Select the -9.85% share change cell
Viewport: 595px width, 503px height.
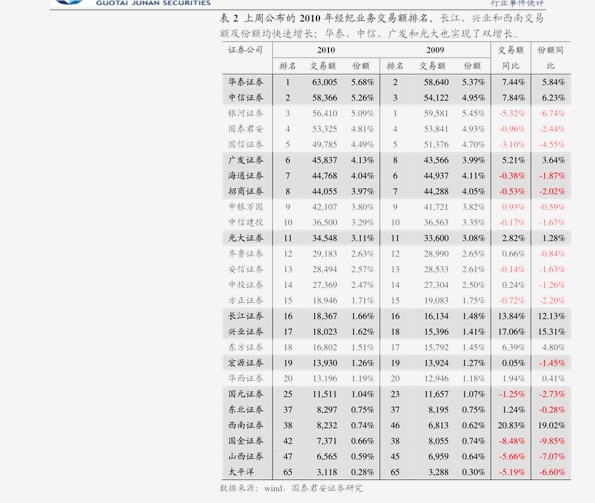coord(552,441)
